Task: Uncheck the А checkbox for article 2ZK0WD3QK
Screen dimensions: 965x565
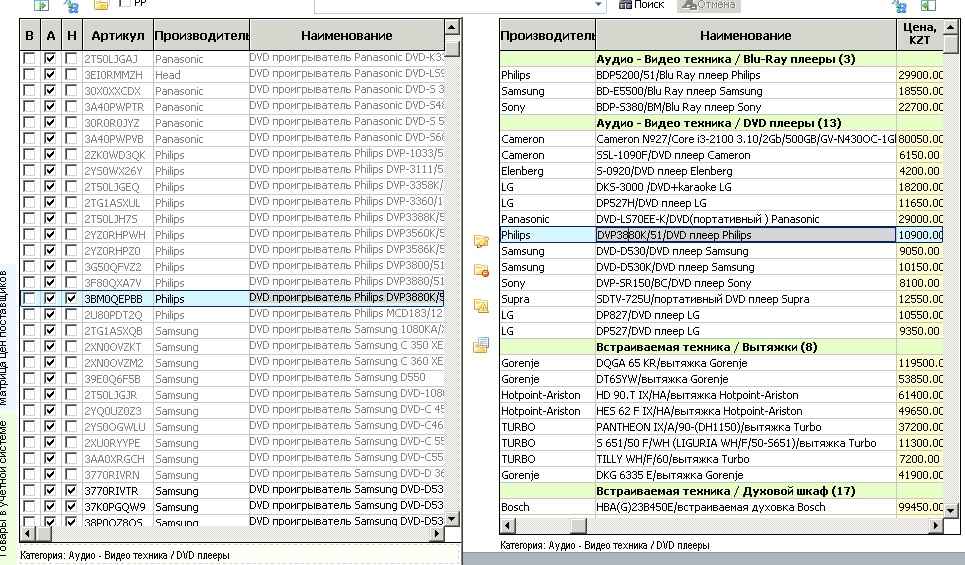Action: [x=50, y=154]
